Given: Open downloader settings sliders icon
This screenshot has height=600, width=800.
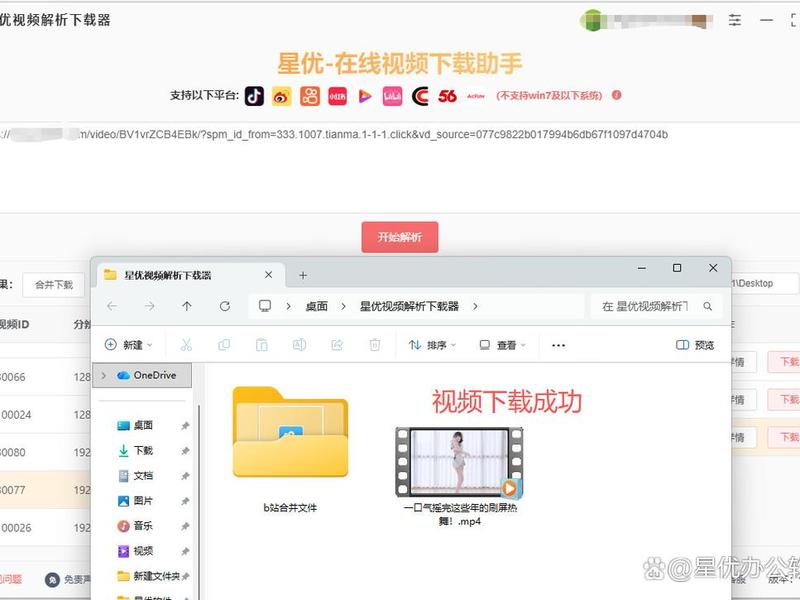Looking at the screenshot, I should coord(735,20).
